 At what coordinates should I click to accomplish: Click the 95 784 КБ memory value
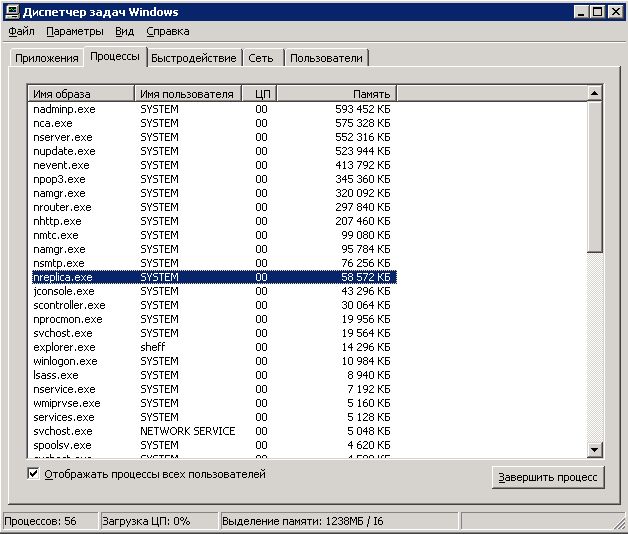[365, 249]
